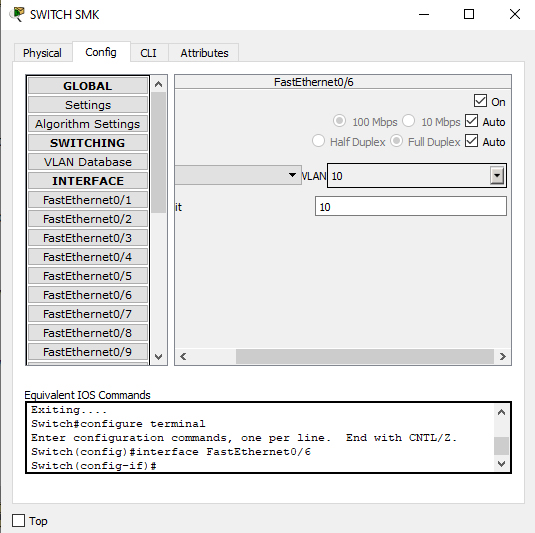Screen dimensions: 535x533
Task: Open the Attributes tab
Action: [204, 53]
